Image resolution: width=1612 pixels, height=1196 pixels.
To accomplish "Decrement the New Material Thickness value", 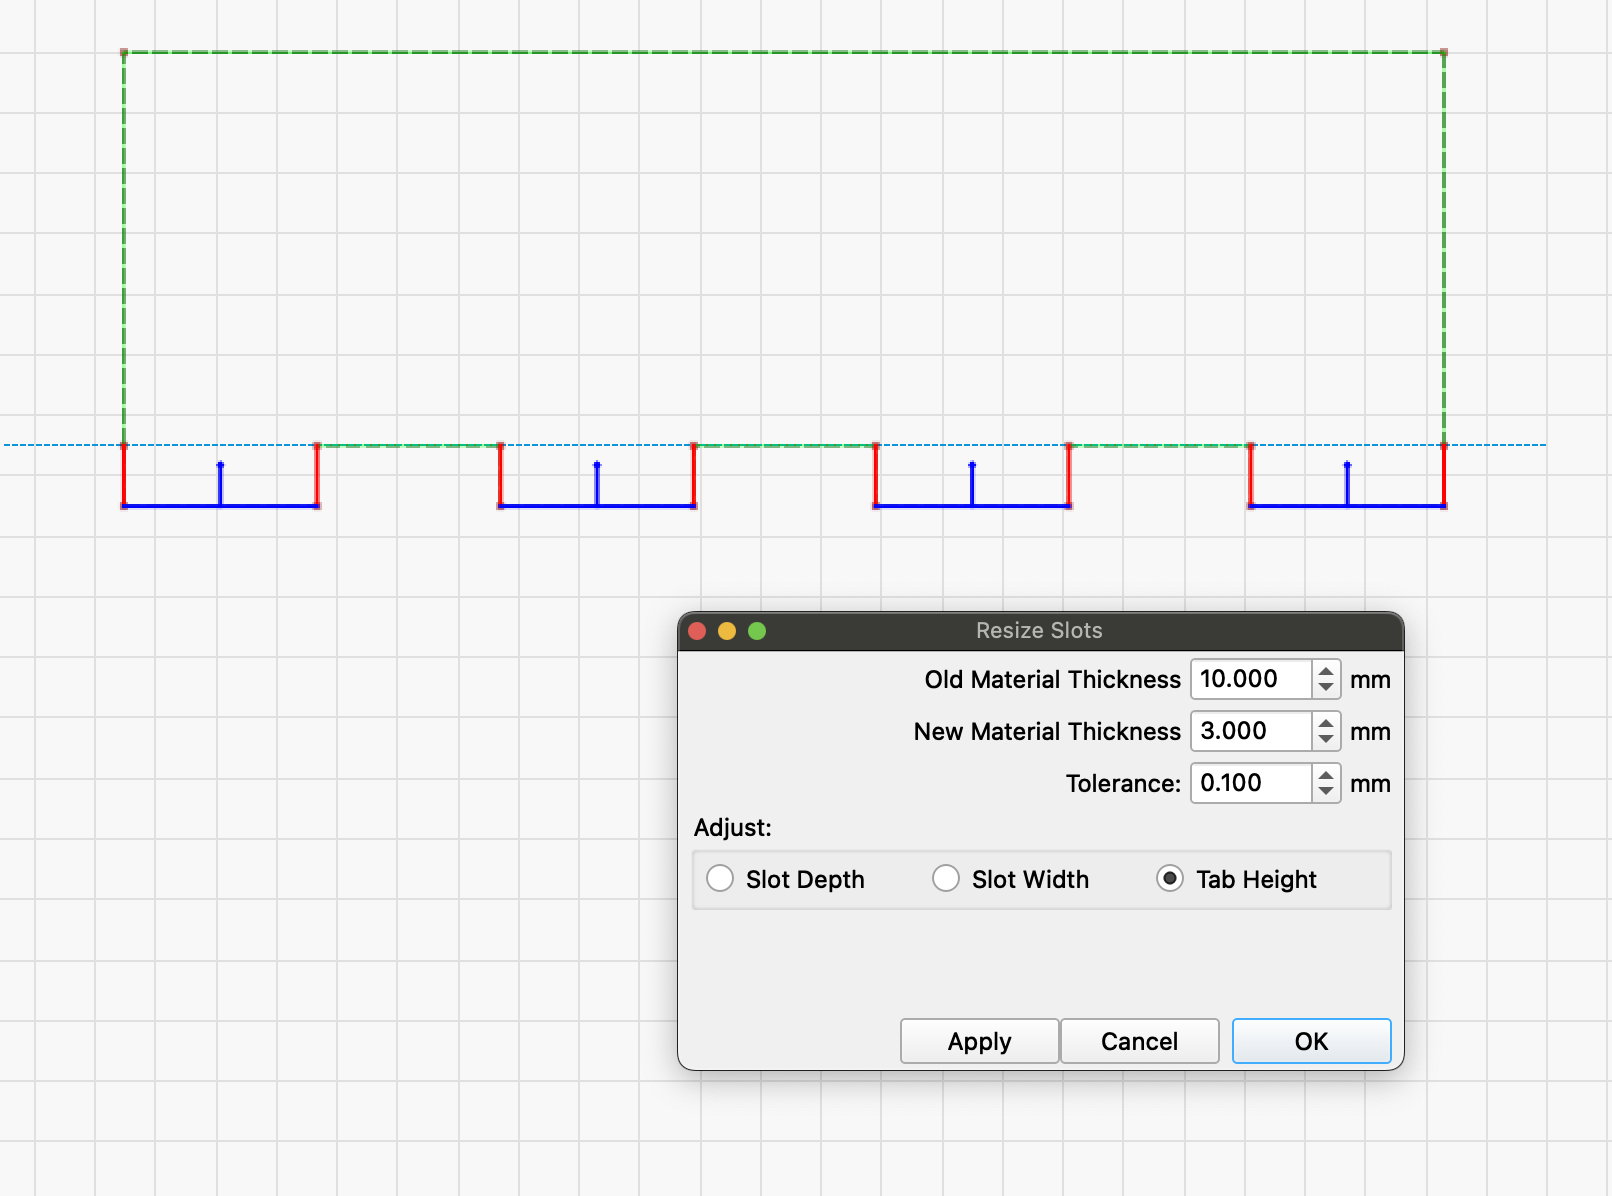I will point(1326,740).
